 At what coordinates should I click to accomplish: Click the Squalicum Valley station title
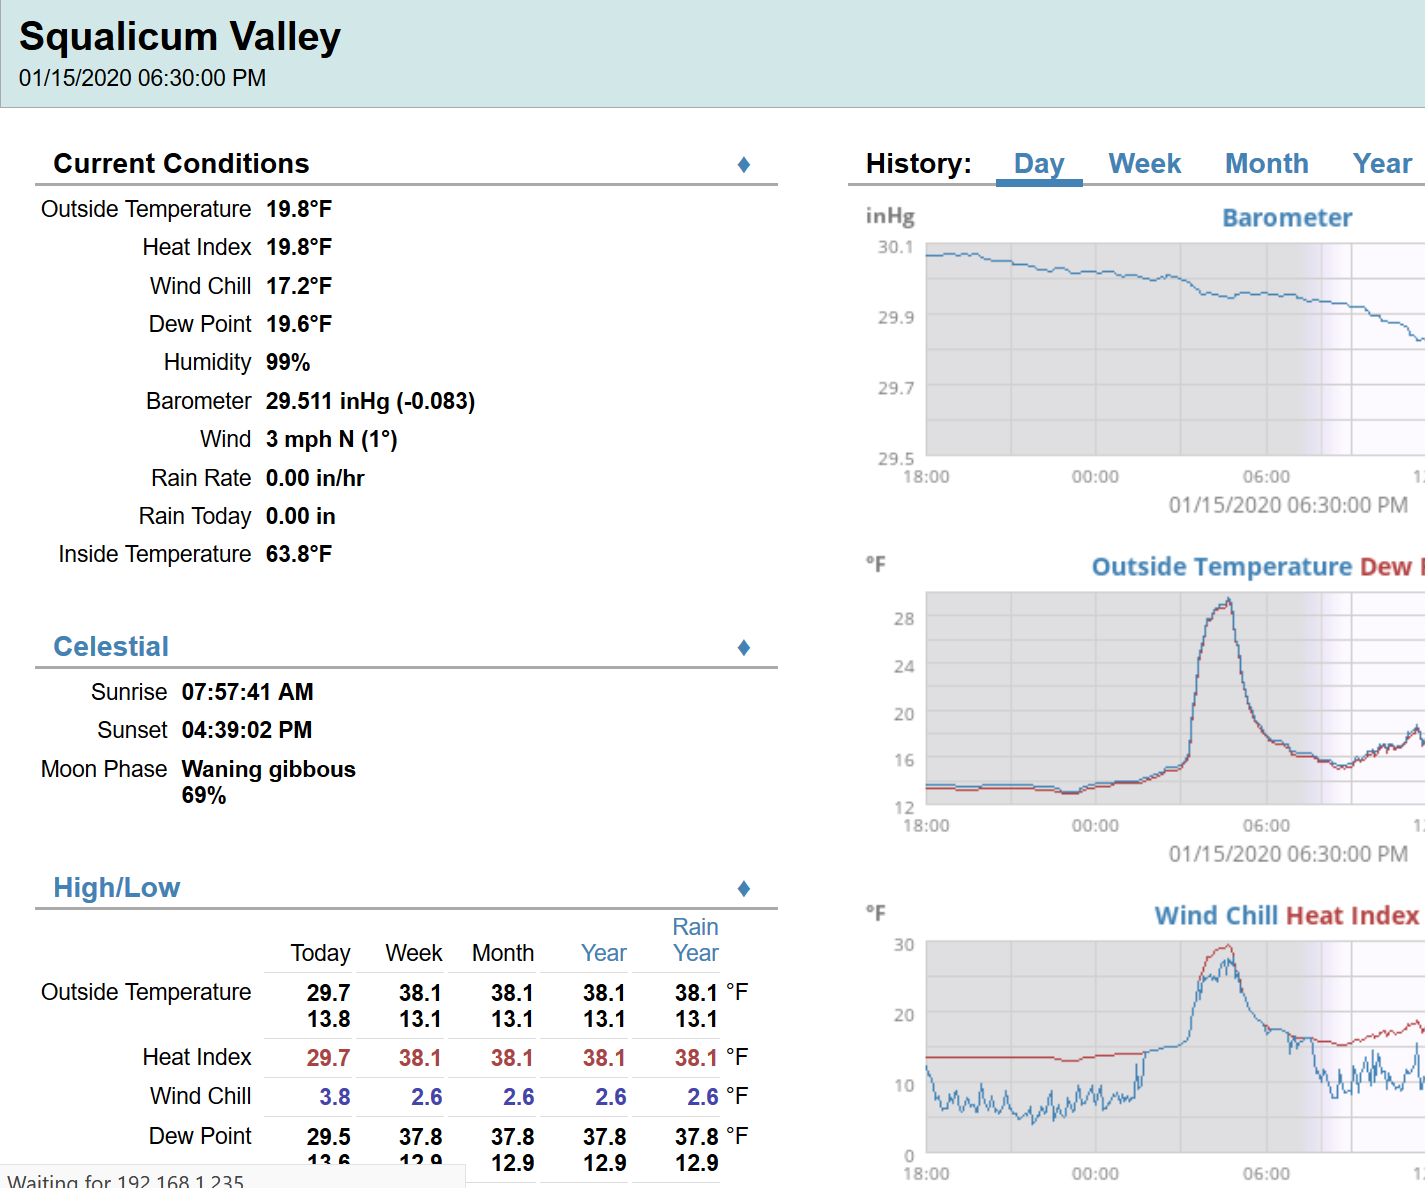pos(181,36)
